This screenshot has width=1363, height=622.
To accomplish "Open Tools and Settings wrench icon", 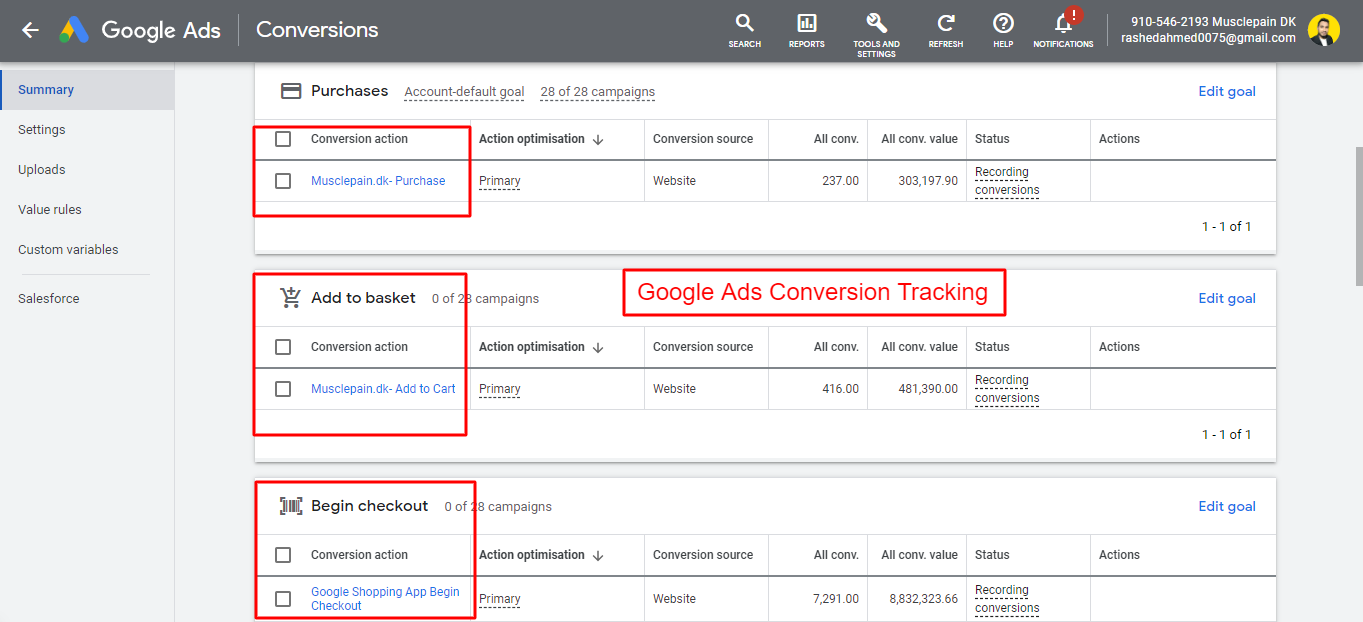I will tap(876, 24).
